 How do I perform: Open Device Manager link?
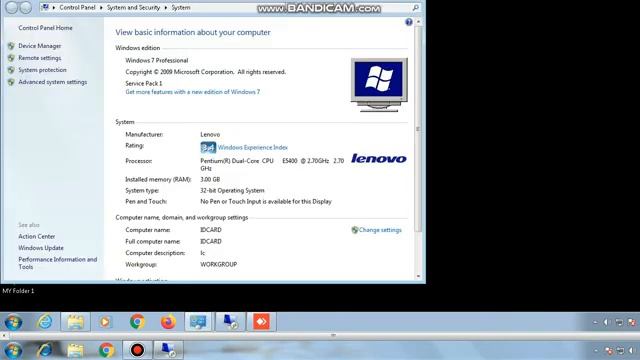40,46
